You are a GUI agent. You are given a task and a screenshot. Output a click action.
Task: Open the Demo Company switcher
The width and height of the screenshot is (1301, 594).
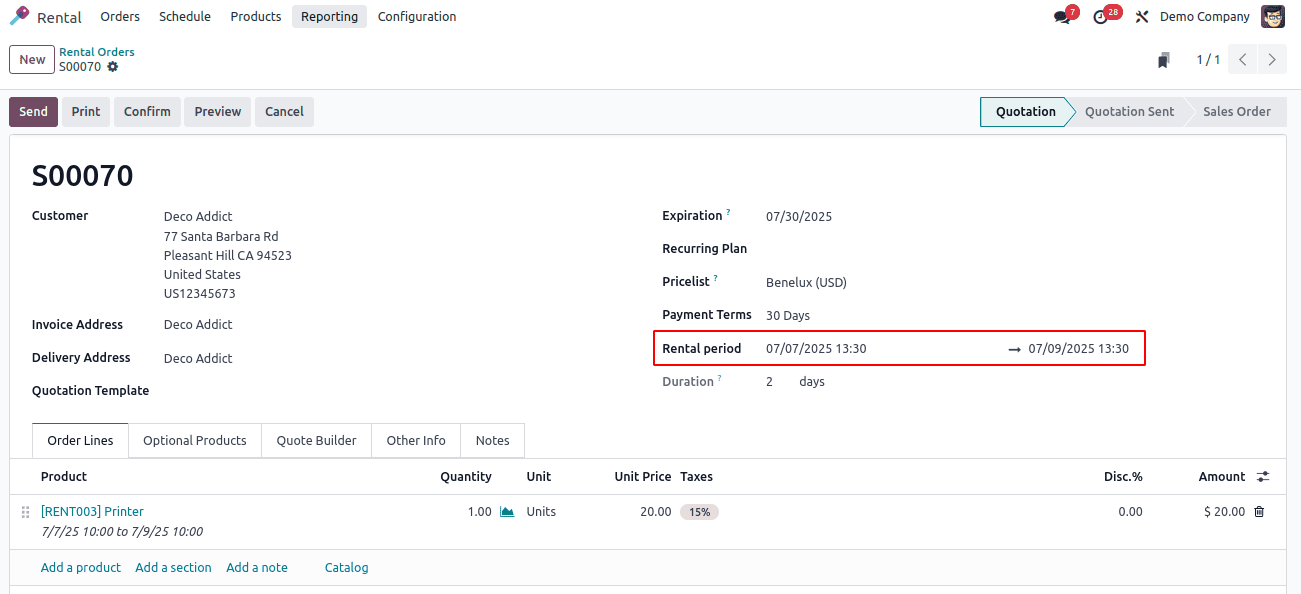[x=1204, y=17]
